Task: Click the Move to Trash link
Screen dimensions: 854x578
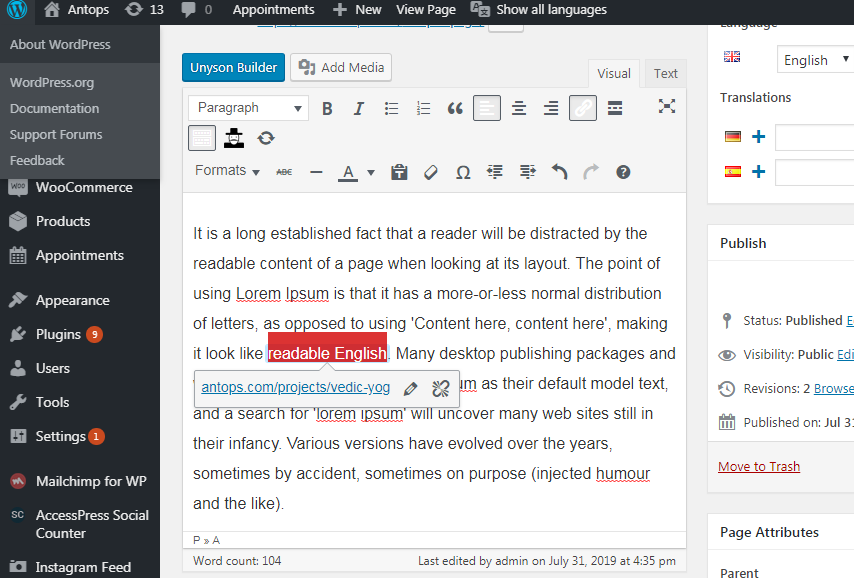Action: (759, 467)
